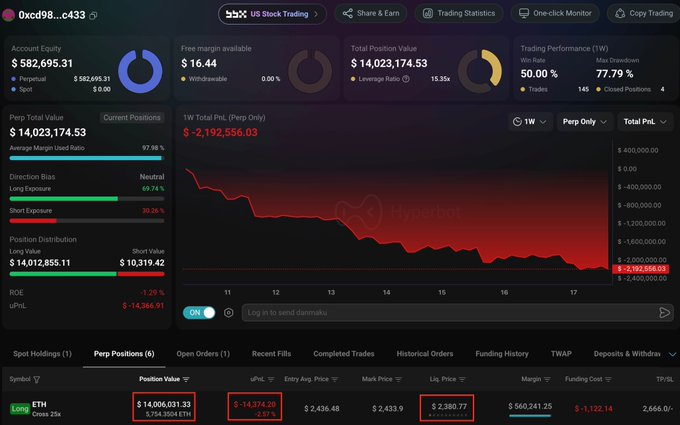Click the Long Exposure green bar
This screenshot has height=425, width=680.
click(x=64, y=199)
